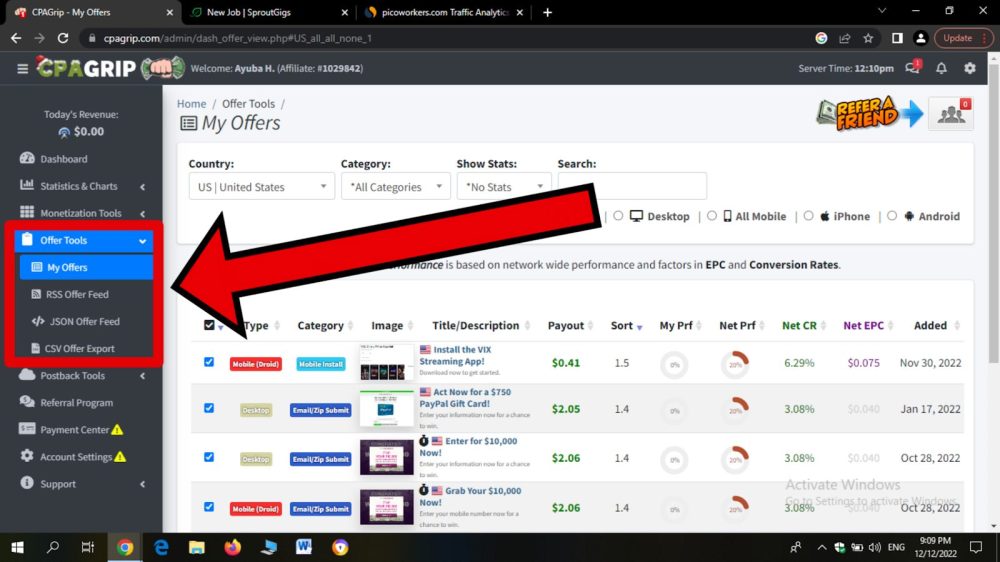Screen dimensions: 1000x562
Task: Click the Support info icon
Action: pos(27,483)
